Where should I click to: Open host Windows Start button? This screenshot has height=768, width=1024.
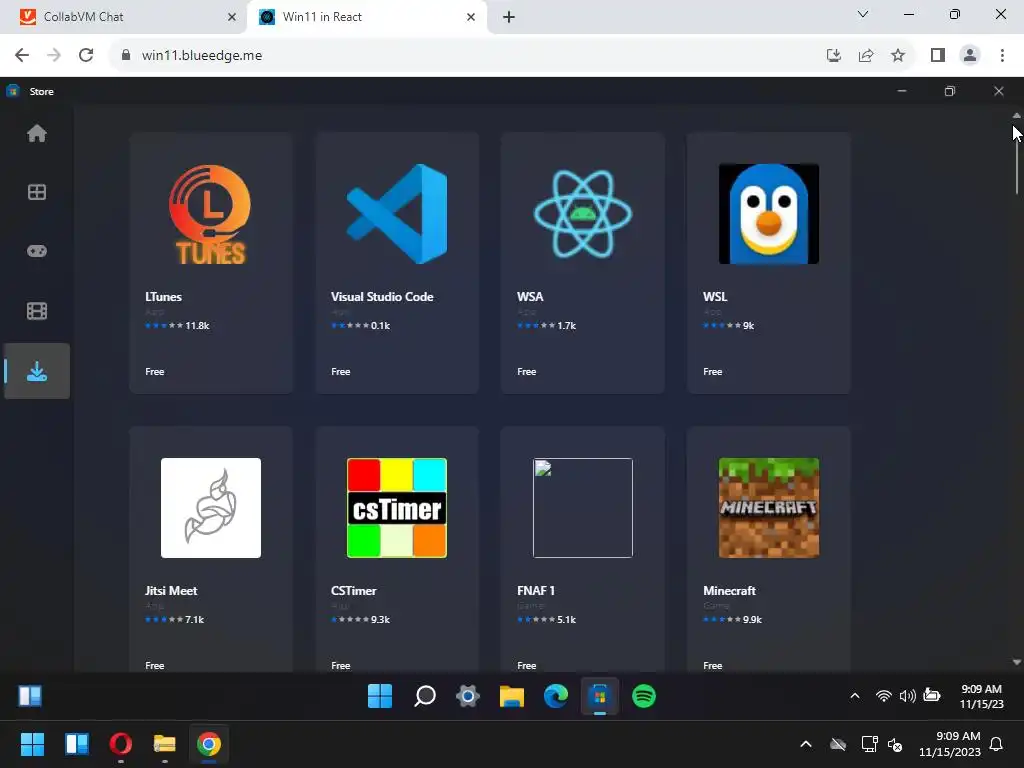(32, 744)
